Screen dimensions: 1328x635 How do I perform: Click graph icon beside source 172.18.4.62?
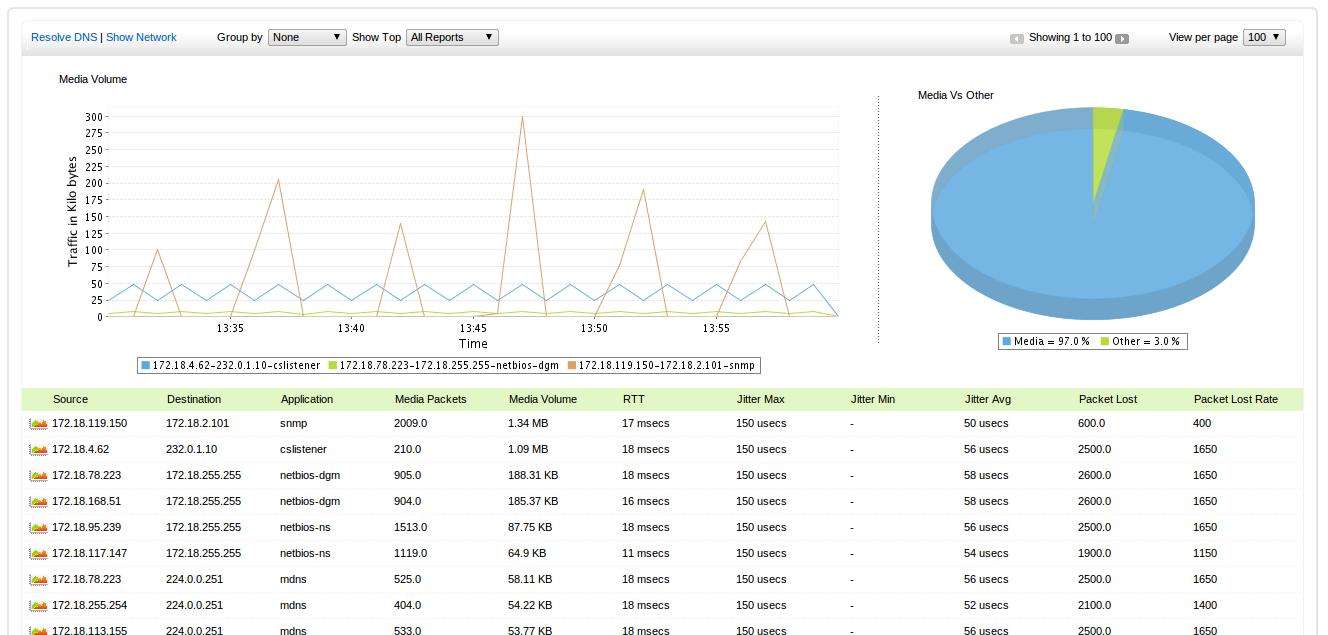[x=39, y=450]
